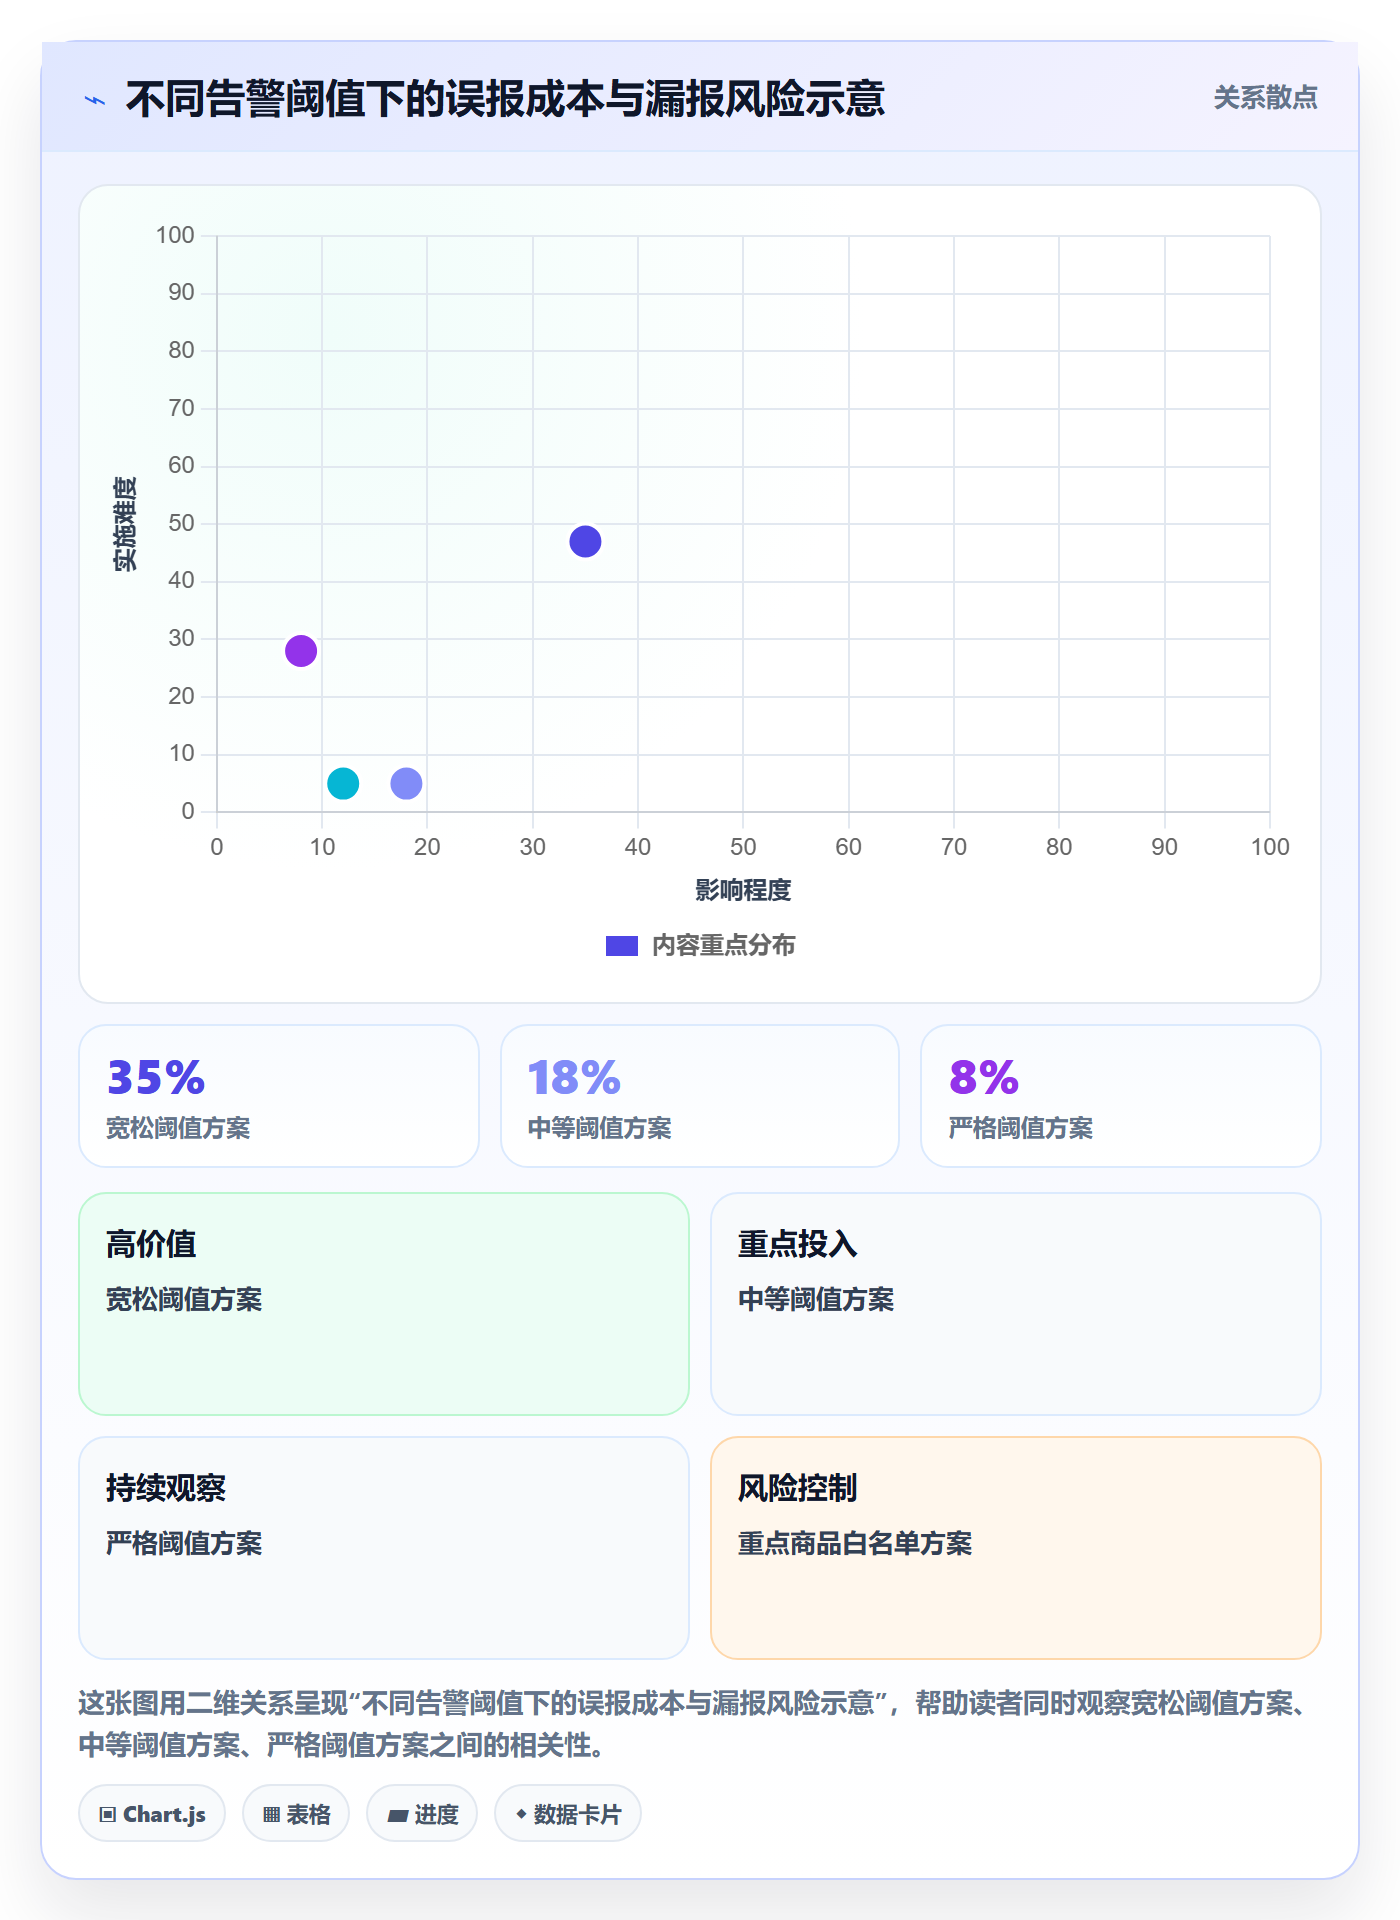This screenshot has width=1400, height=1920.
Task: Open the 重点投入 quadrant card
Action: pos(1016,1304)
